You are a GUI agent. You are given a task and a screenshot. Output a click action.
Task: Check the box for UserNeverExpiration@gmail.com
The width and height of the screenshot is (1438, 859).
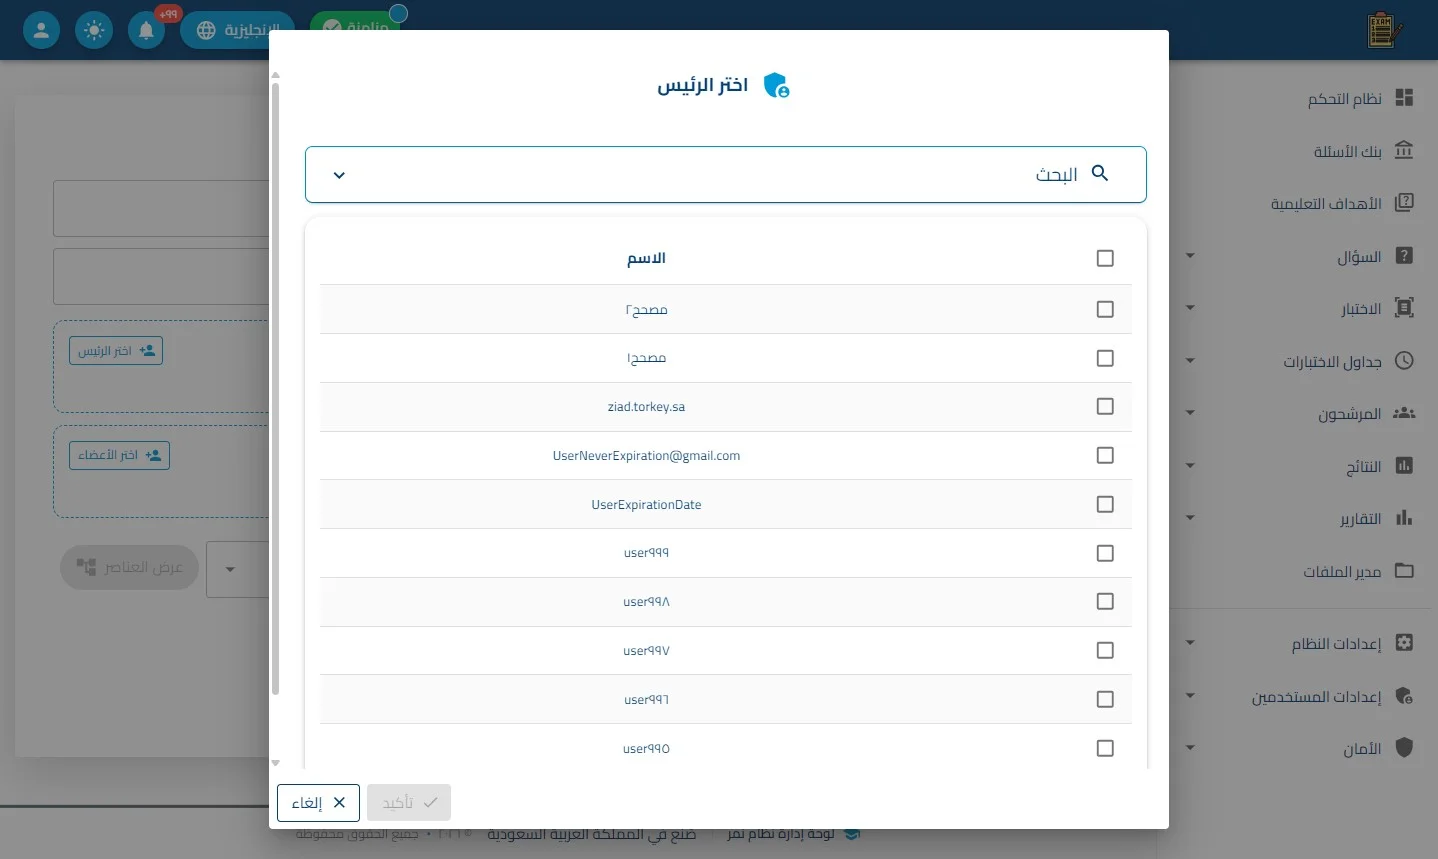[1105, 455]
